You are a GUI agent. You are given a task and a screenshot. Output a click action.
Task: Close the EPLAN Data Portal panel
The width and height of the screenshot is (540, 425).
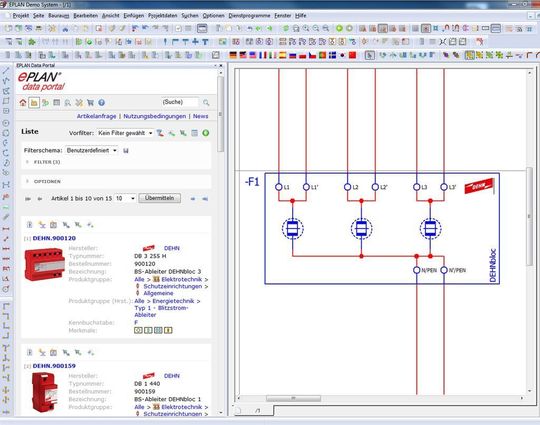pyautogui.click(x=221, y=65)
